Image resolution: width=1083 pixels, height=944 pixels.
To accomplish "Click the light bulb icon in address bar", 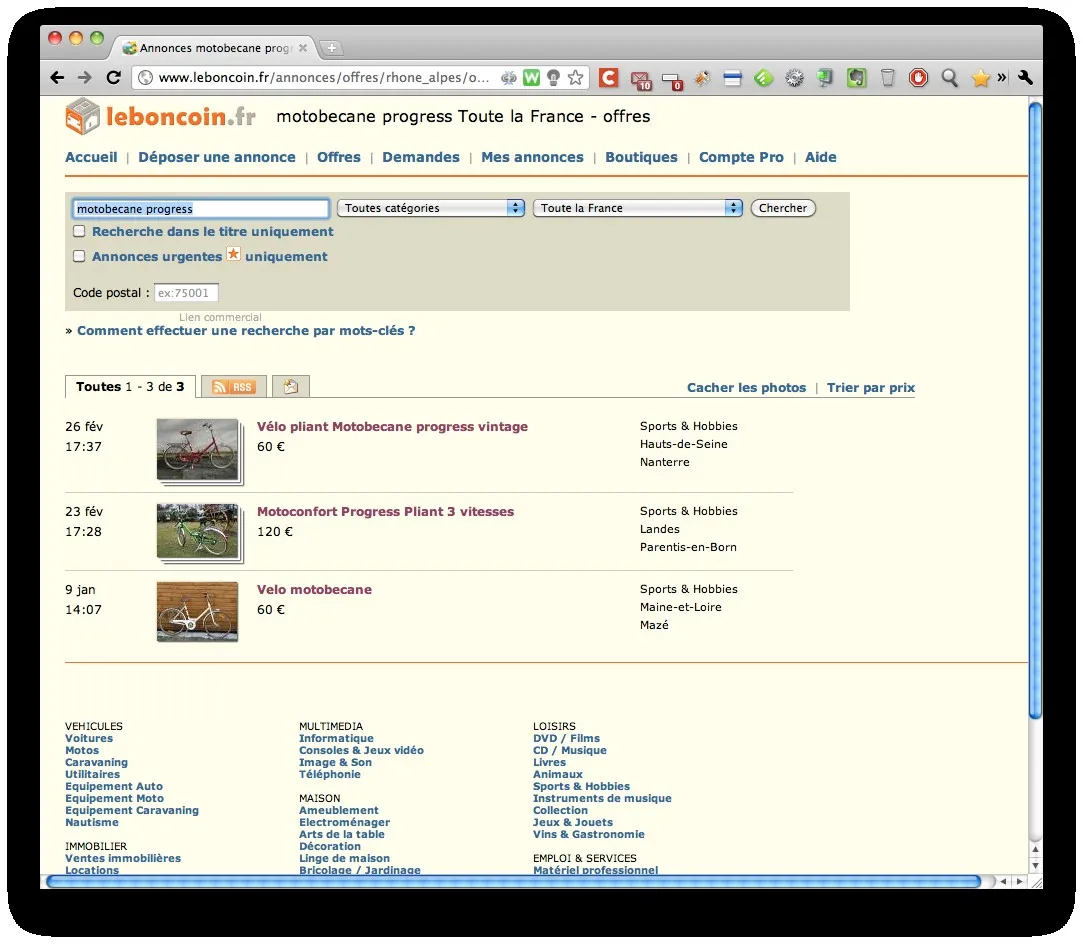I will coord(553,78).
